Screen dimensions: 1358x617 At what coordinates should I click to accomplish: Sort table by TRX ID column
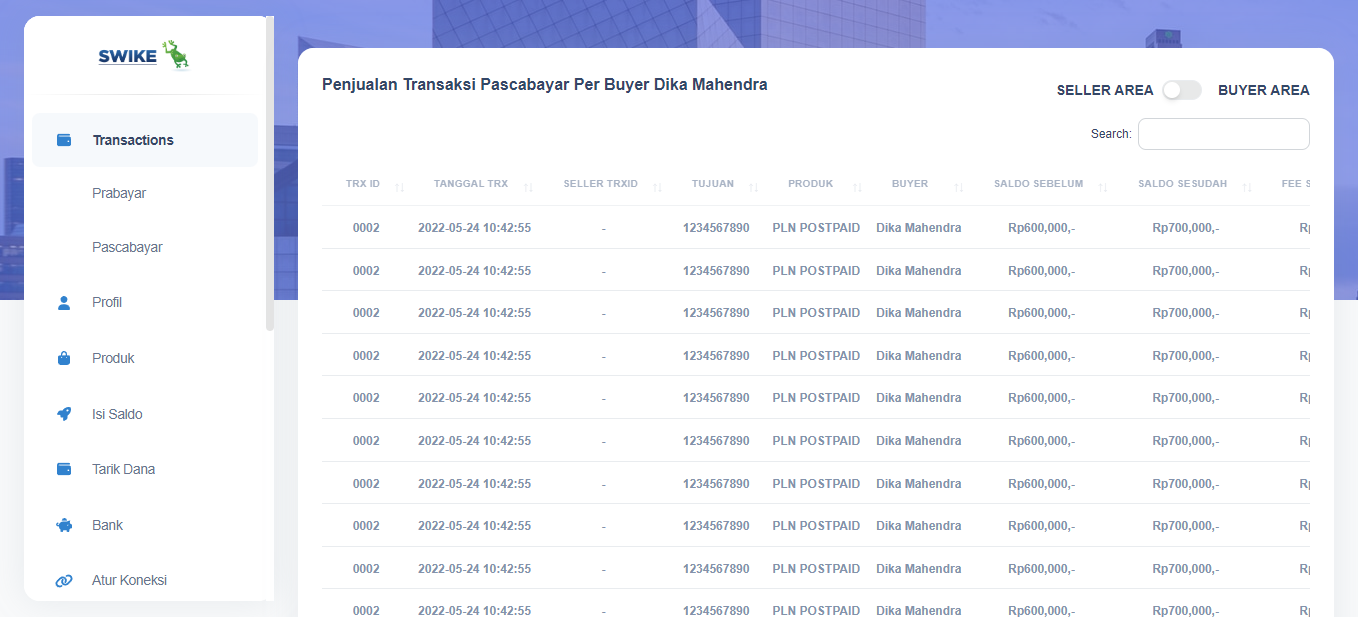click(363, 184)
